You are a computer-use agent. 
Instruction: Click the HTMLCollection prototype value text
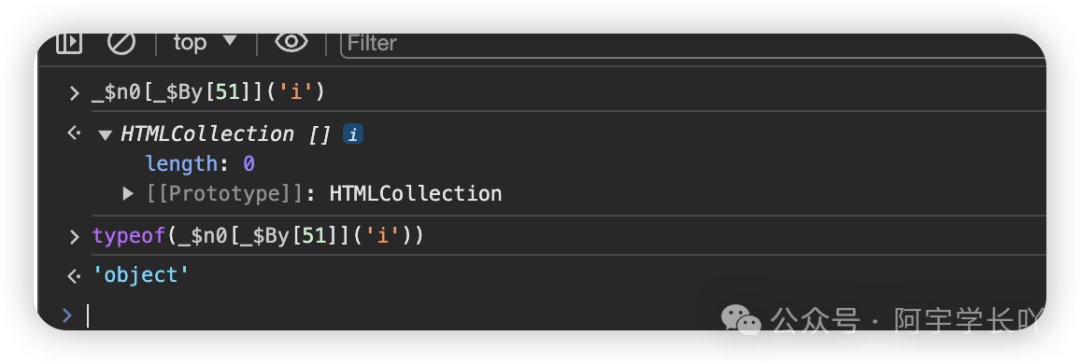(415, 194)
